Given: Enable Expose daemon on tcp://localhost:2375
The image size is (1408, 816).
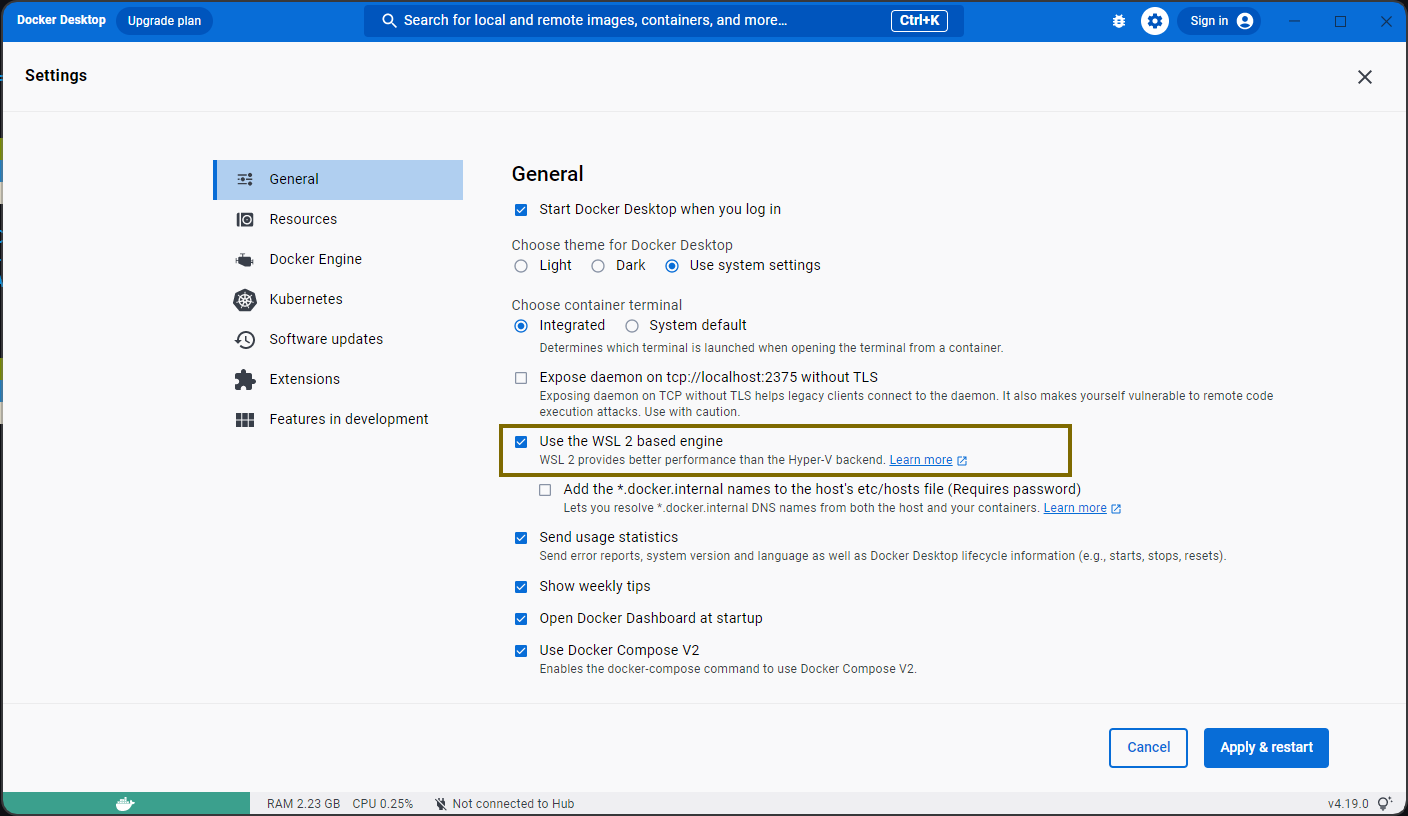Looking at the screenshot, I should click(x=521, y=378).
